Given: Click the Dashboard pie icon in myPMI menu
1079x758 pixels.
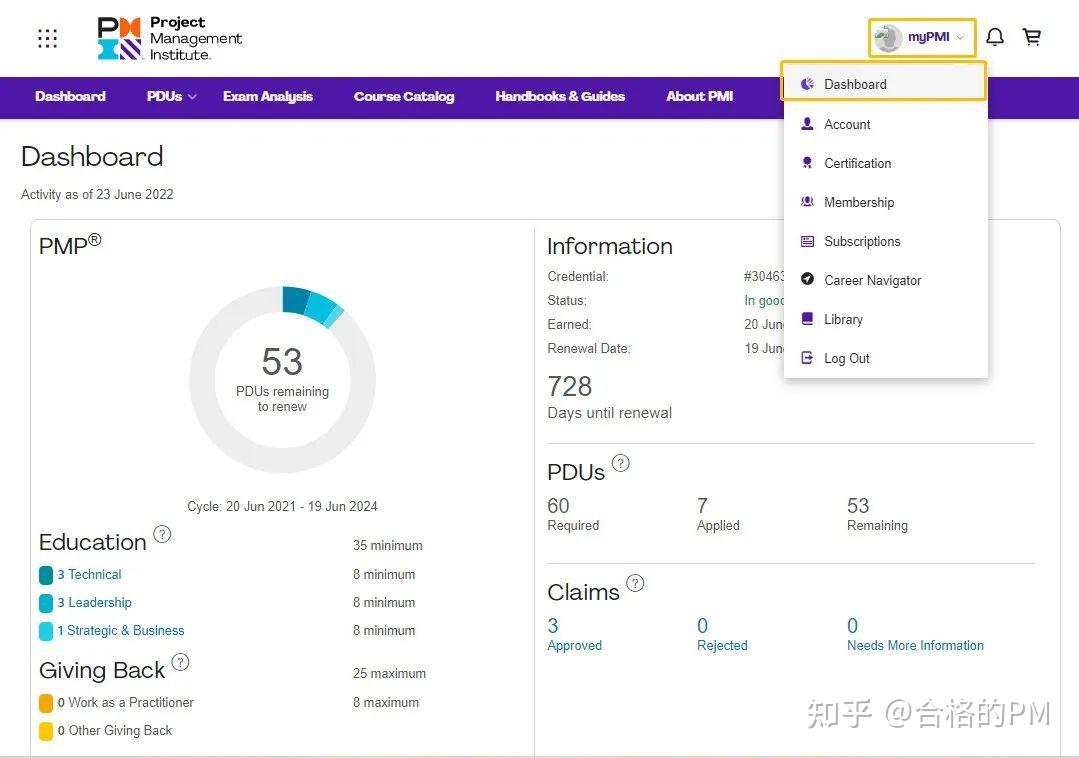Looking at the screenshot, I should point(807,84).
